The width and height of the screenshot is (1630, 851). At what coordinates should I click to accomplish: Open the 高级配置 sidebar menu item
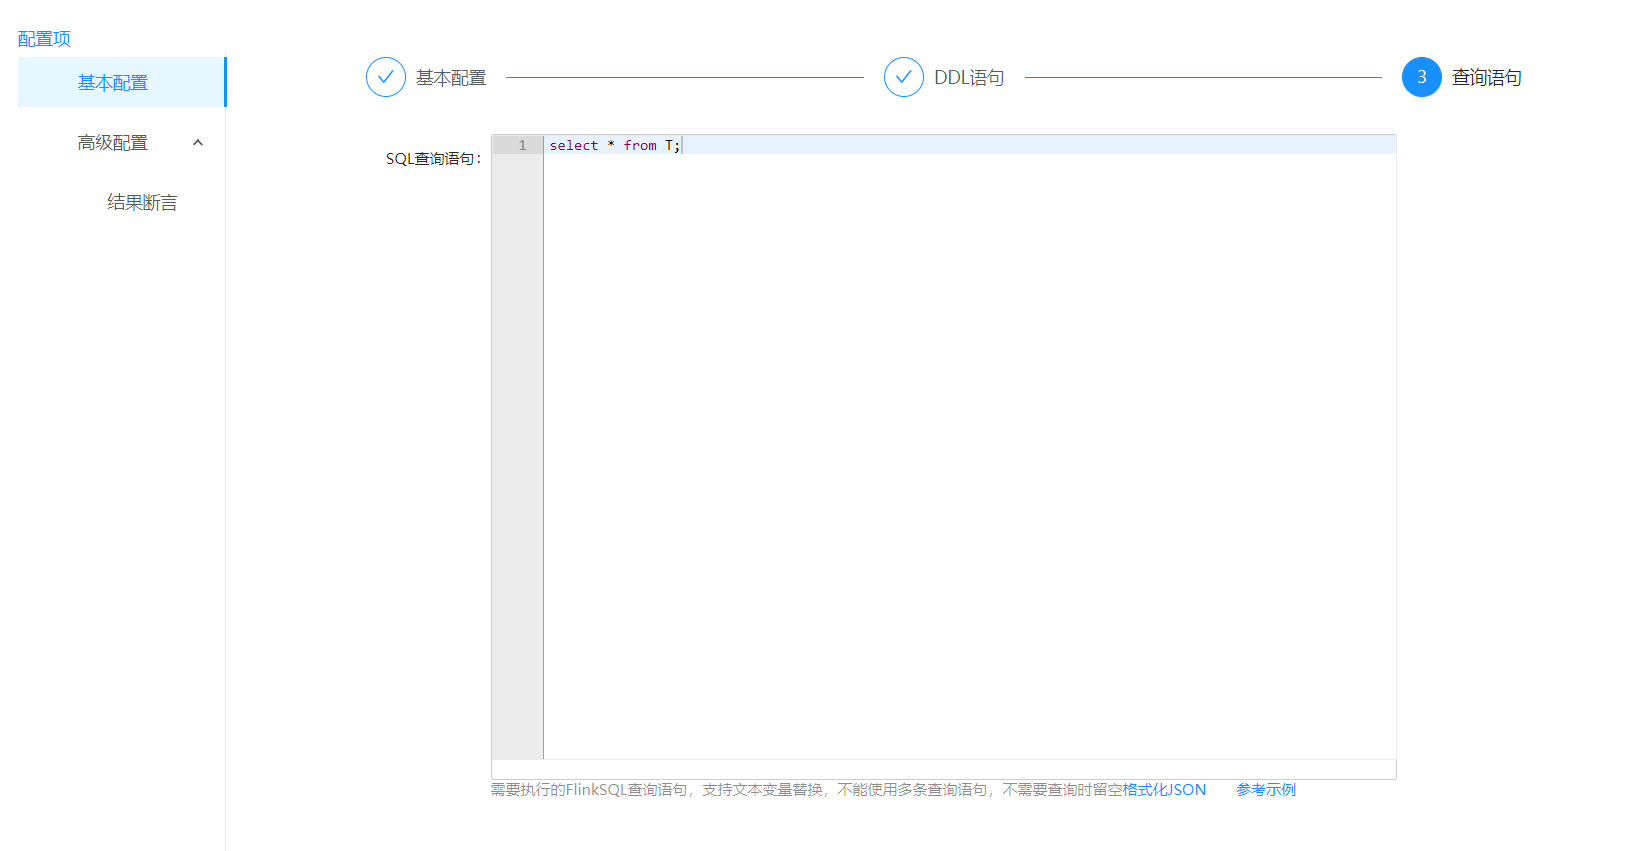[x=113, y=143]
